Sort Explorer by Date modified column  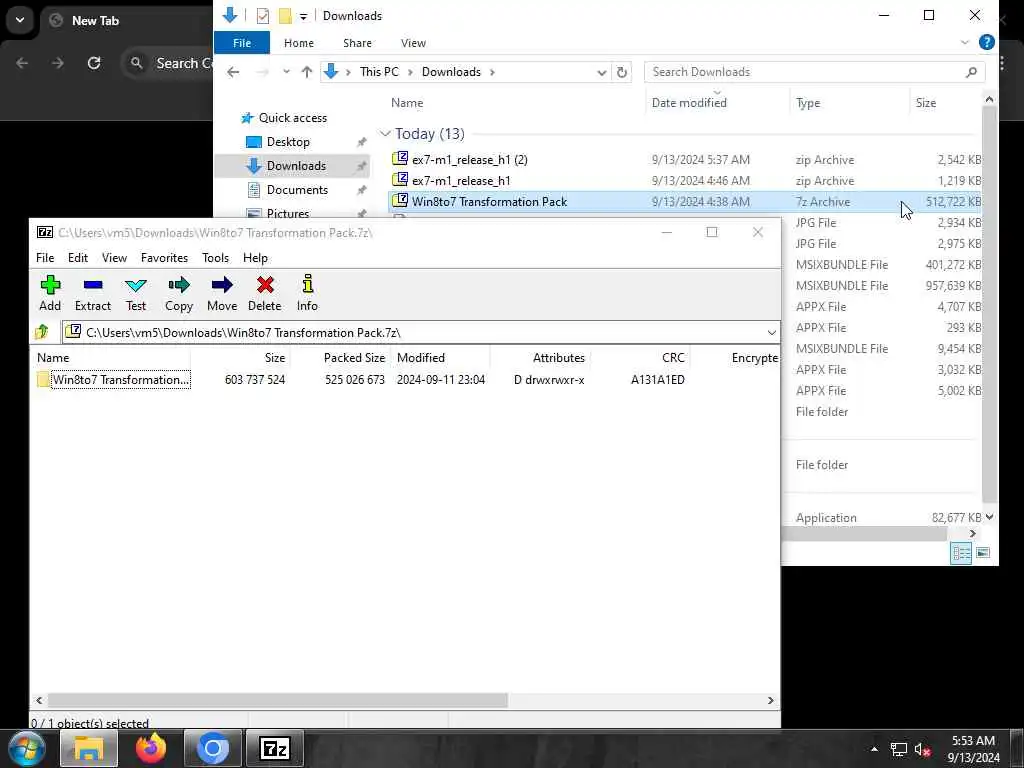[x=689, y=103]
